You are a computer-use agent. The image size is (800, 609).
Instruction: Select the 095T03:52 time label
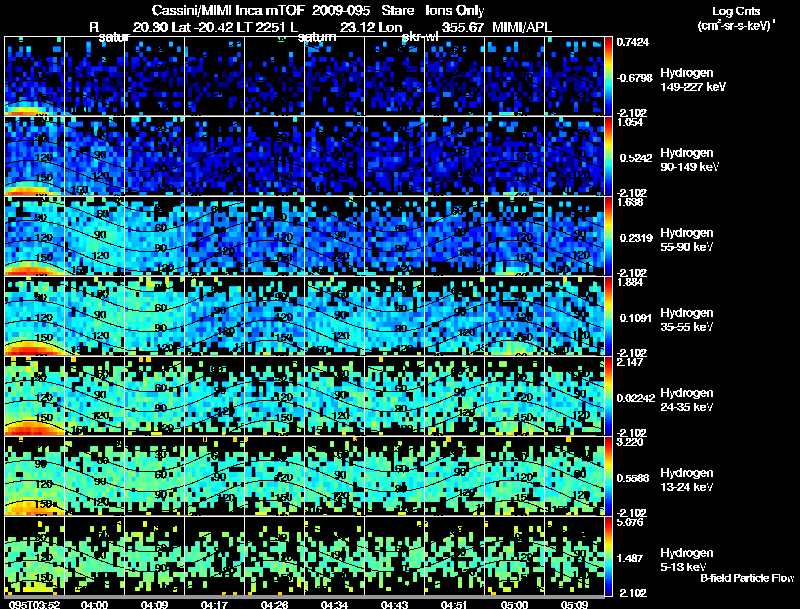(x=35, y=605)
